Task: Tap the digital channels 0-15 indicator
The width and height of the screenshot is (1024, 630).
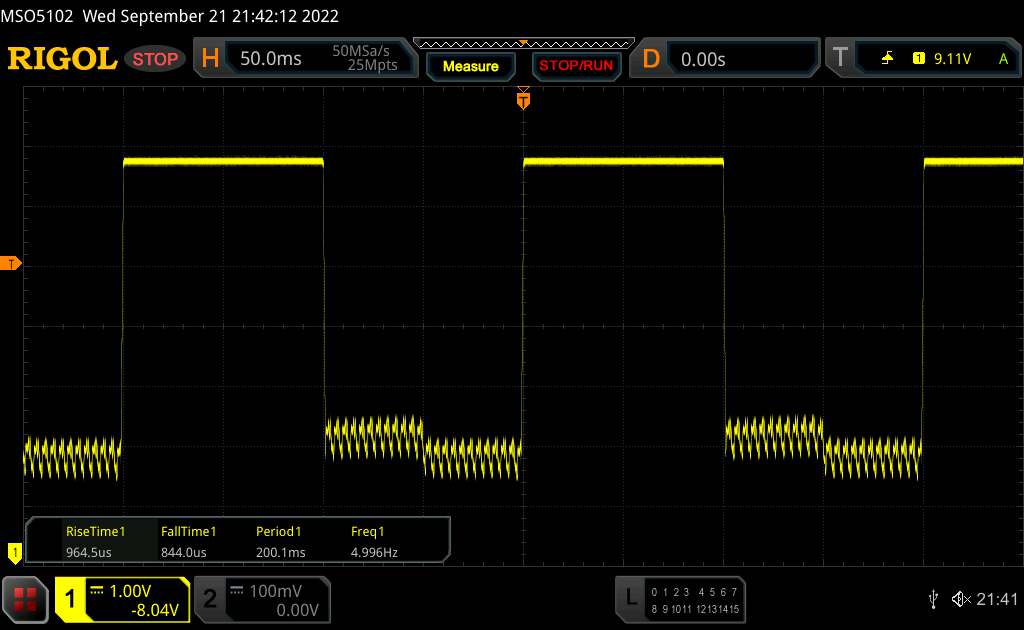Action: click(695, 601)
